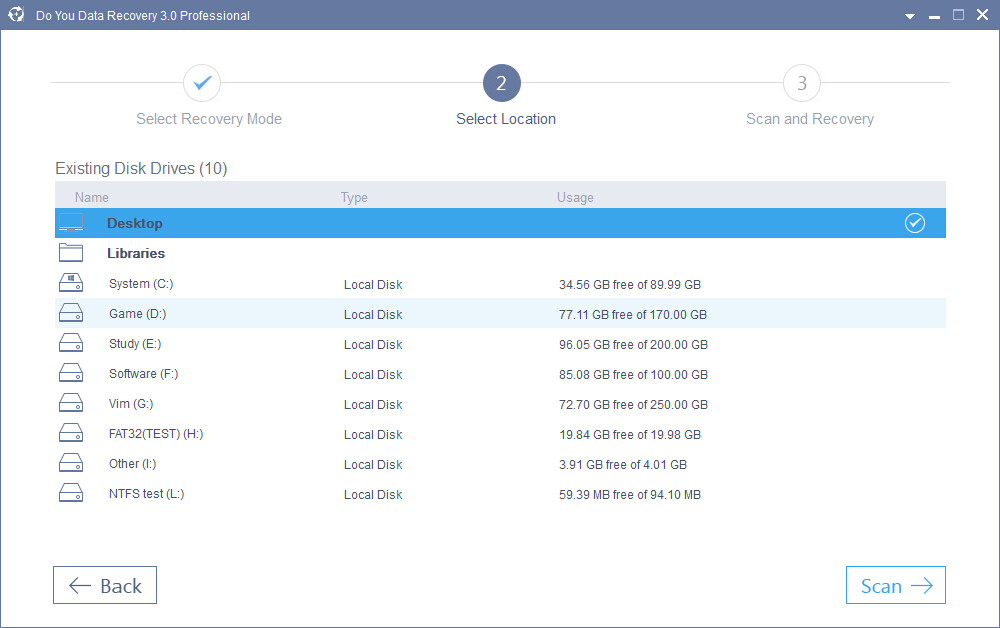Click the System (C:) drive icon
Viewport: 1000px width, 628px height.
click(71, 283)
